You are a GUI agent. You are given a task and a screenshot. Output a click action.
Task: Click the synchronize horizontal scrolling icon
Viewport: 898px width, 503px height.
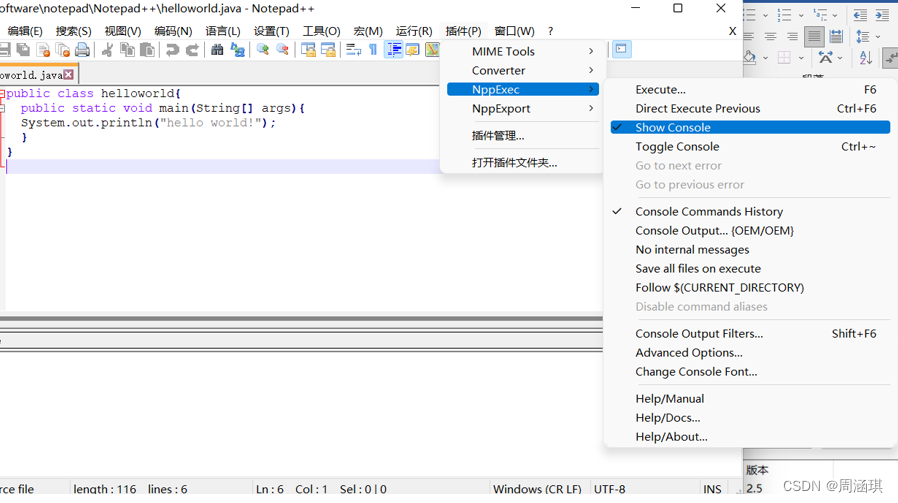(x=328, y=50)
